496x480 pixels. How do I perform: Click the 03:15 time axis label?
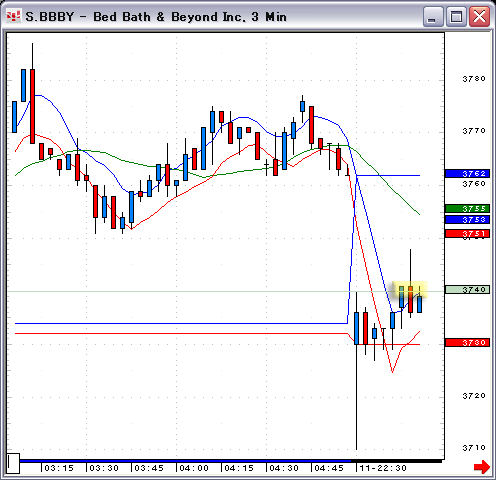coord(59,468)
